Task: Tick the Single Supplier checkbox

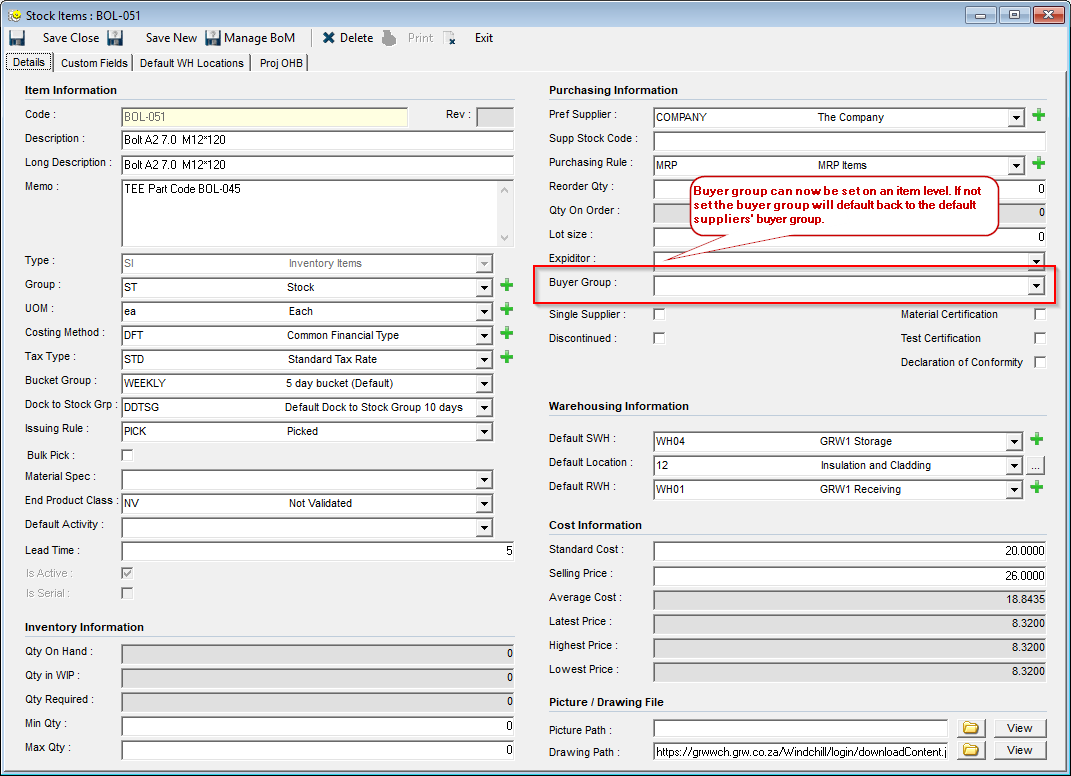Action: [x=659, y=315]
